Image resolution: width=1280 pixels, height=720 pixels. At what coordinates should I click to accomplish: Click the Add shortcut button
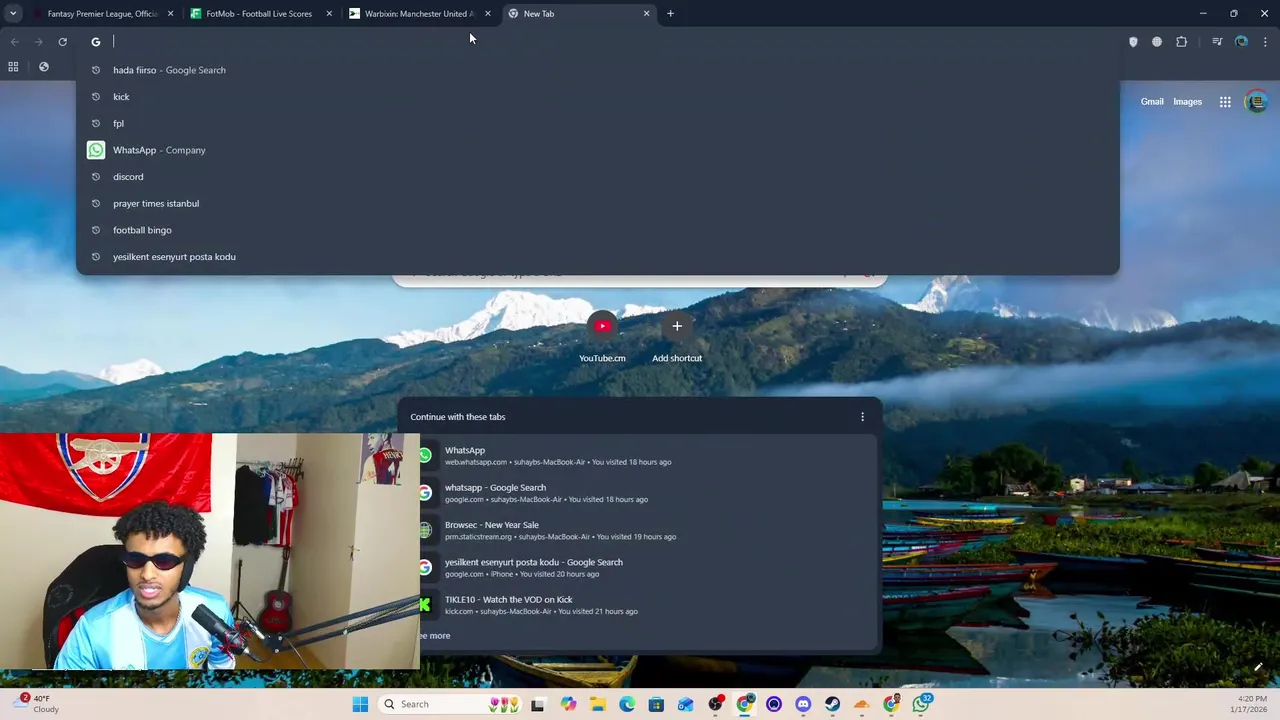pyautogui.click(x=677, y=337)
